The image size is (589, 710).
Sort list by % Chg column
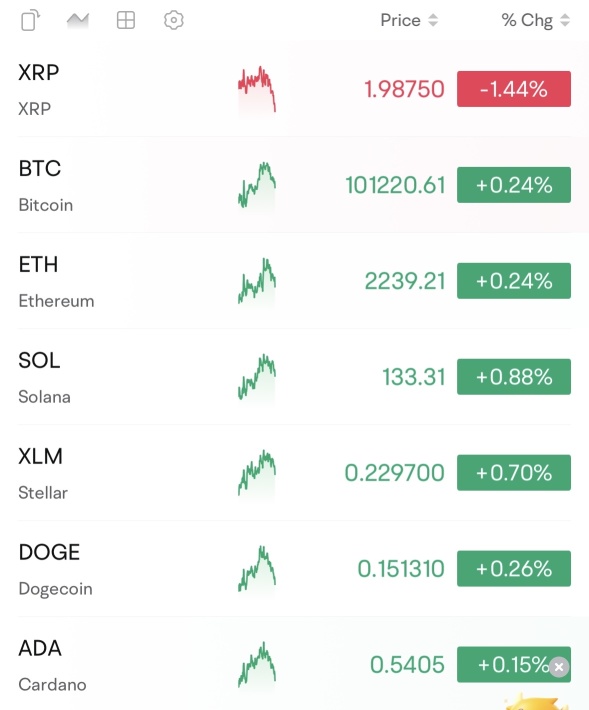(x=536, y=20)
